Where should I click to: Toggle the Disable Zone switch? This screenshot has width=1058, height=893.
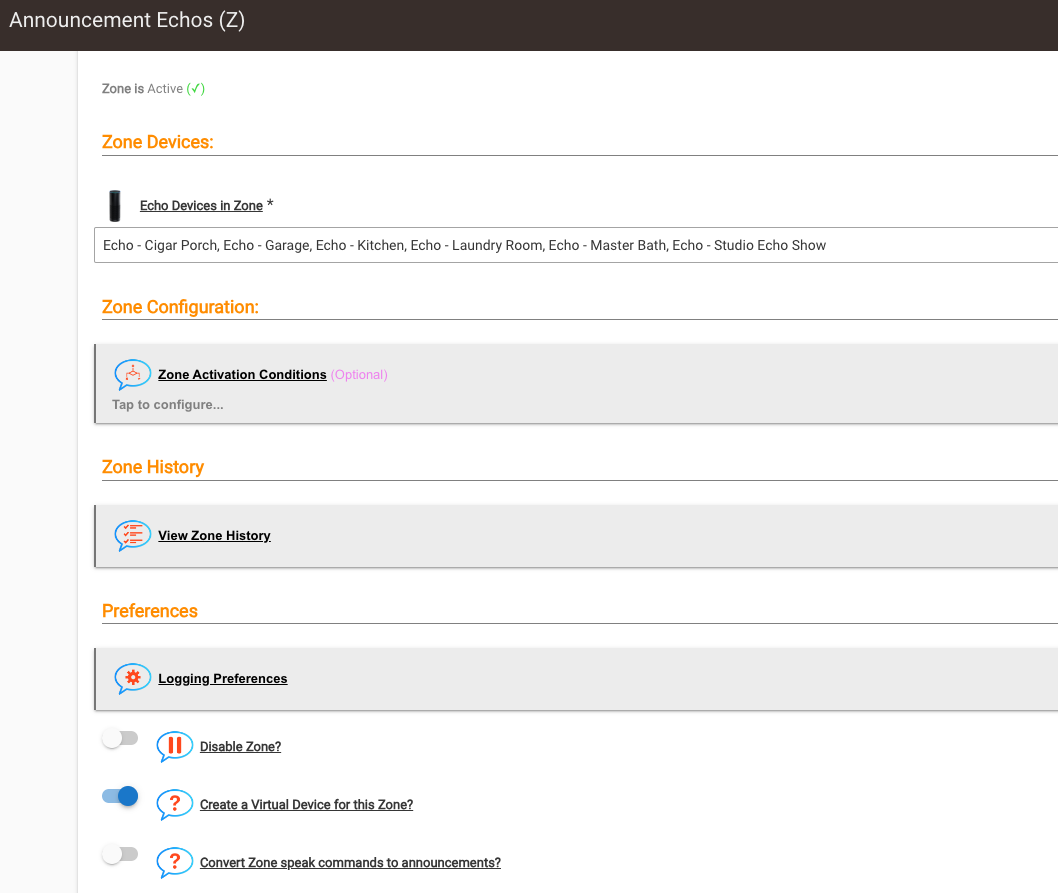coord(120,738)
